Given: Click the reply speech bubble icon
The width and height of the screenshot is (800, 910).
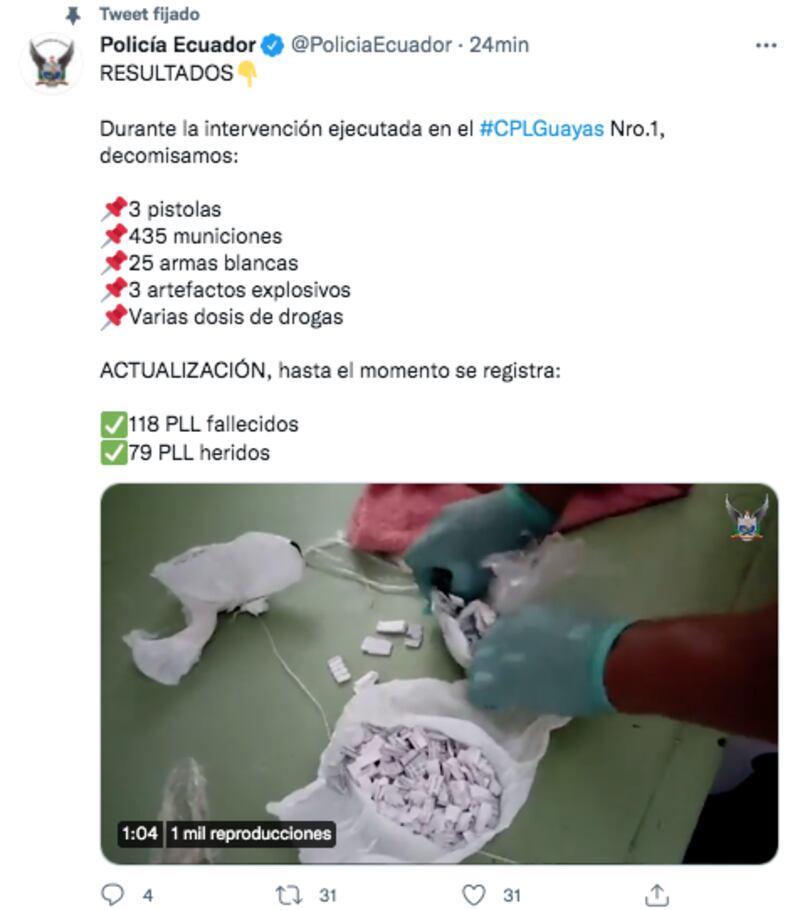Looking at the screenshot, I should click(x=112, y=894).
